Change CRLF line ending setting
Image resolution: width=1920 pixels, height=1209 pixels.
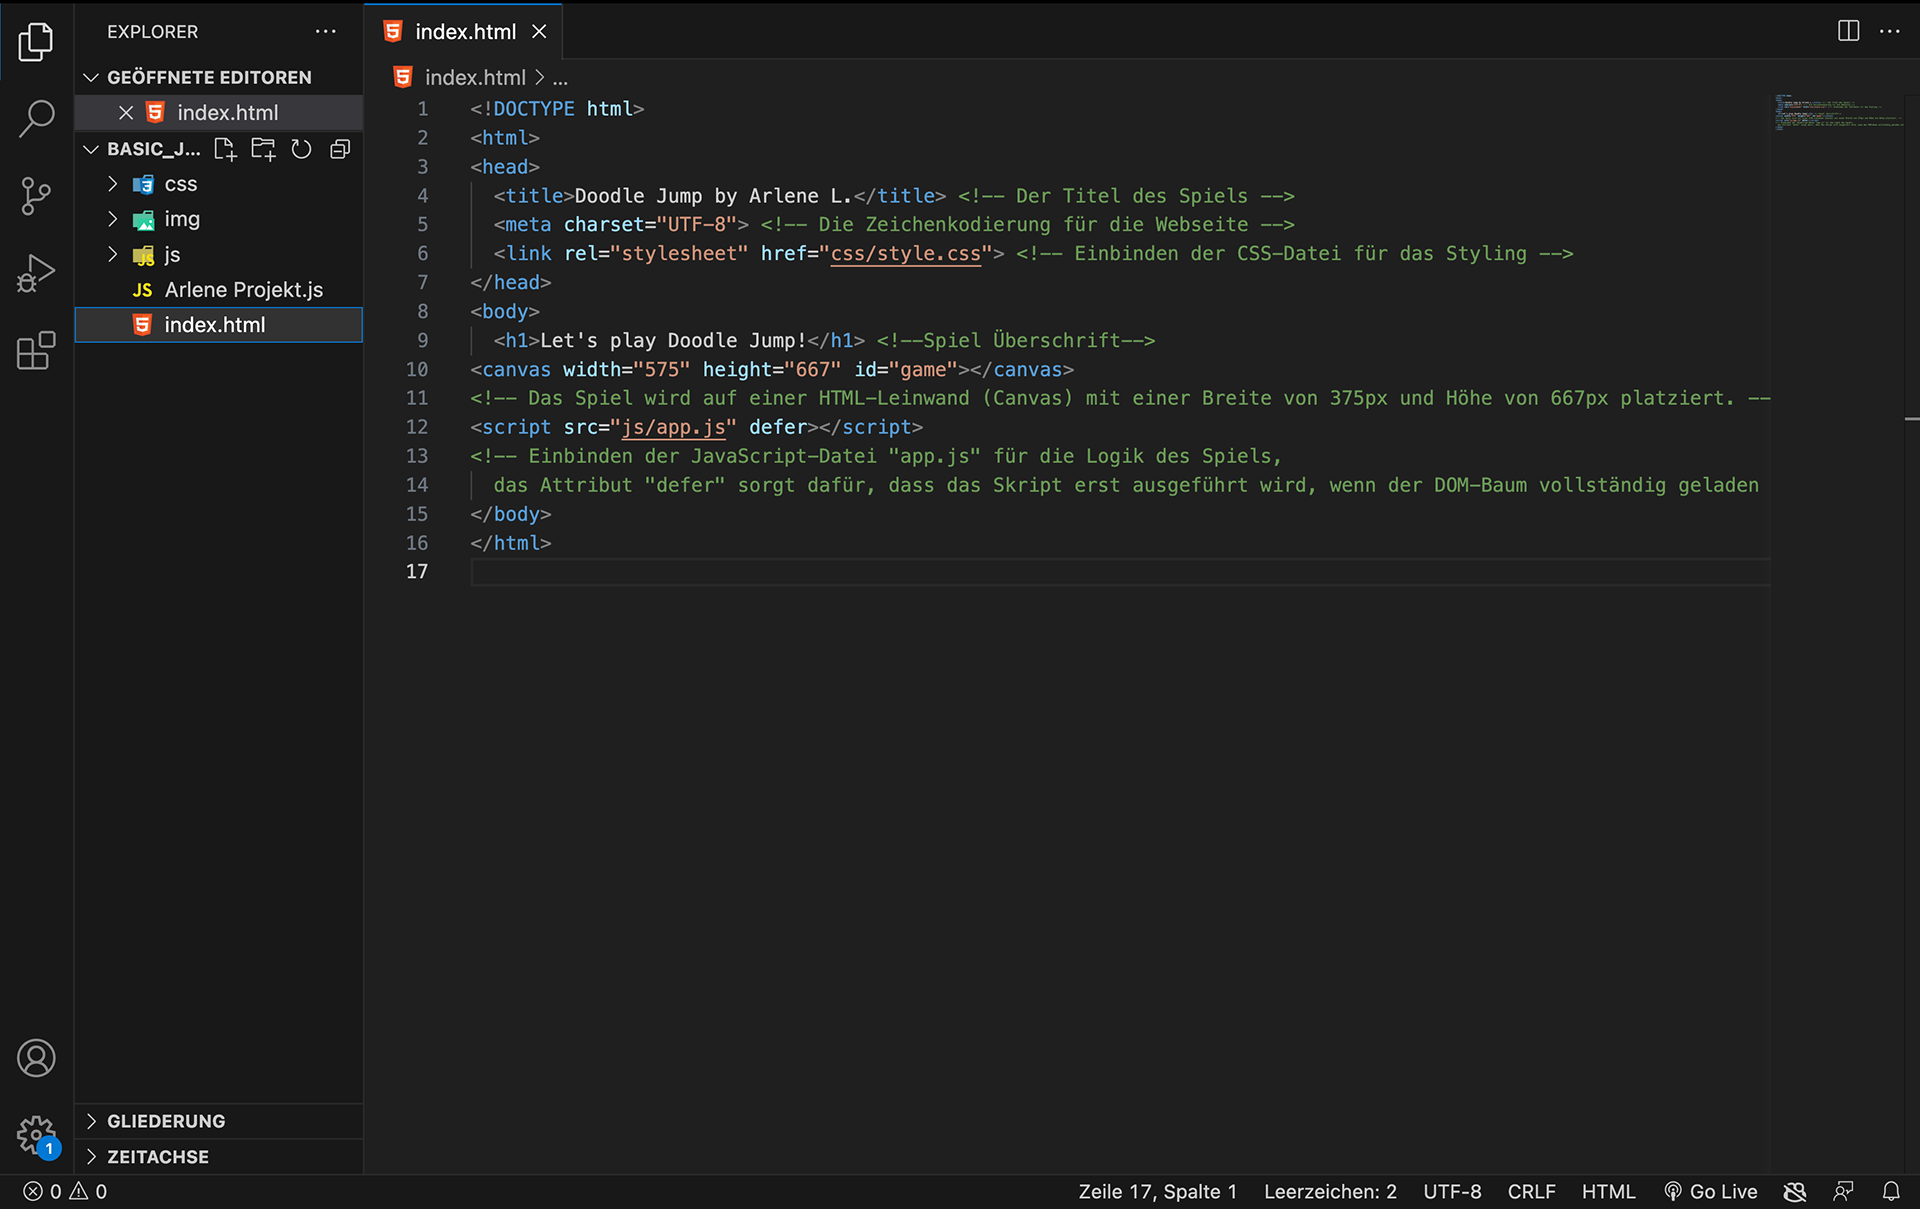tap(1530, 1191)
